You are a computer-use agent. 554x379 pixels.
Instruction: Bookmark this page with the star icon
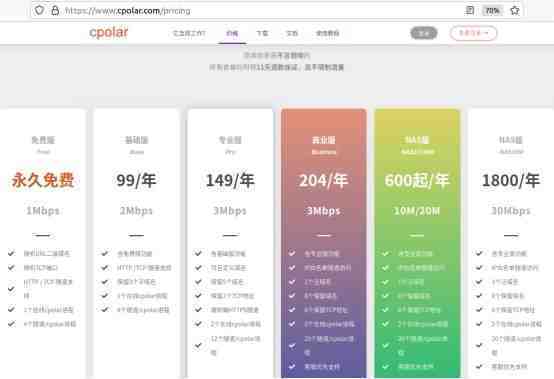point(515,11)
